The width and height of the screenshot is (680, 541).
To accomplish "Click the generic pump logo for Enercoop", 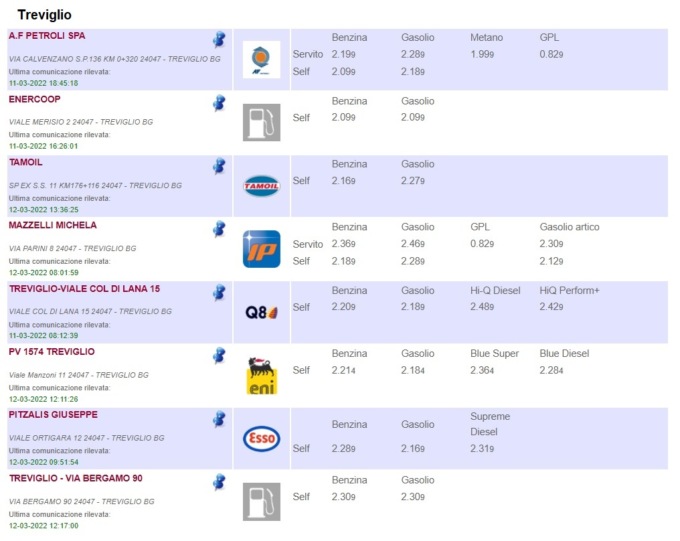I will (262, 122).
